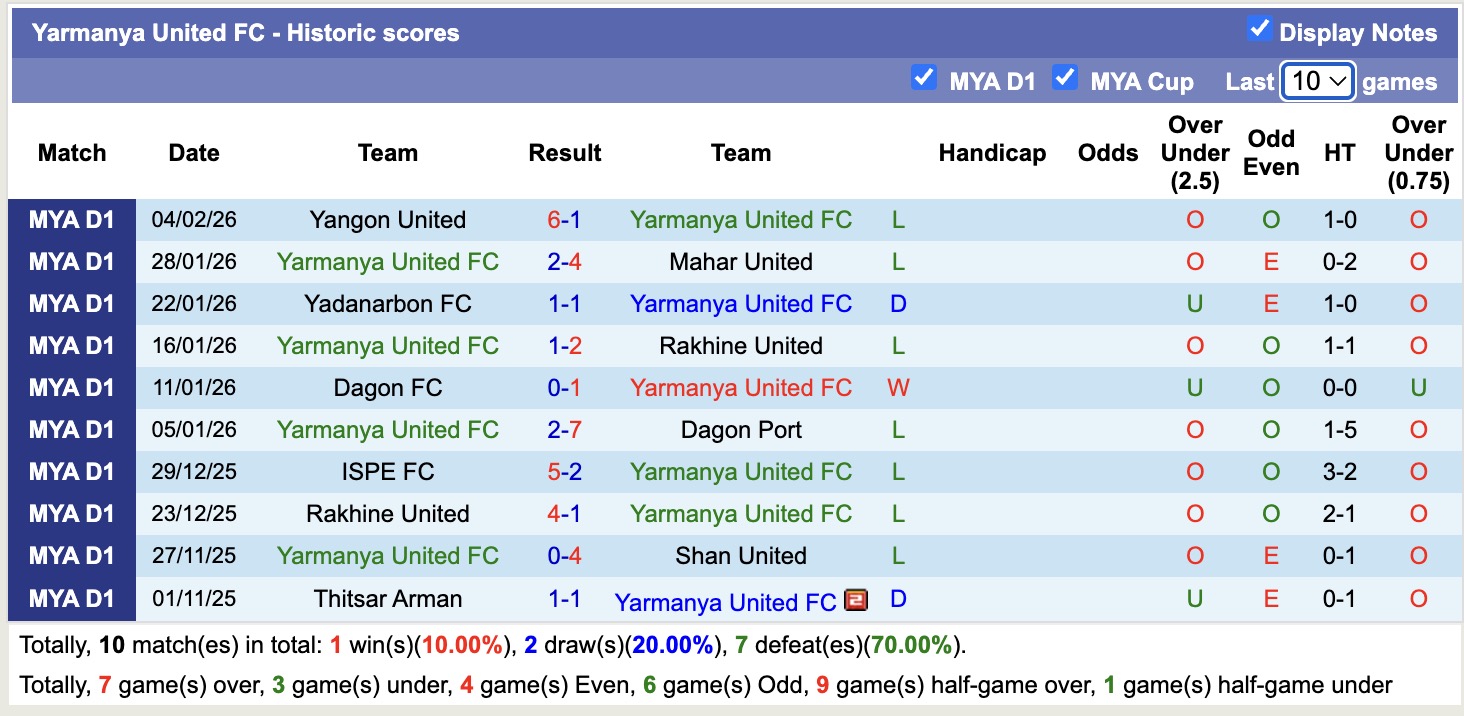Image resolution: width=1464 pixels, height=716 pixels.
Task: Click the 6-1 result of the Yangon United match
Action: coord(565,219)
